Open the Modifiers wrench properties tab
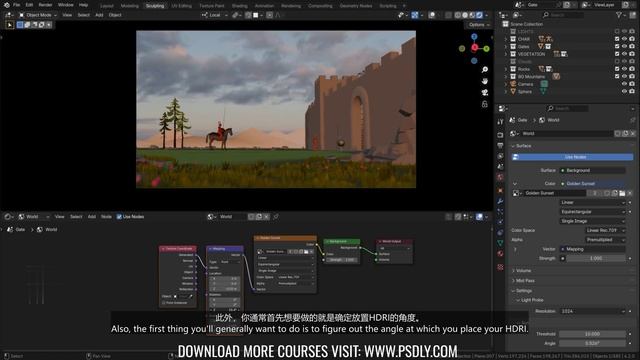The height and width of the screenshot is (360, 640). pyautogui.click(x=500, y=201)
